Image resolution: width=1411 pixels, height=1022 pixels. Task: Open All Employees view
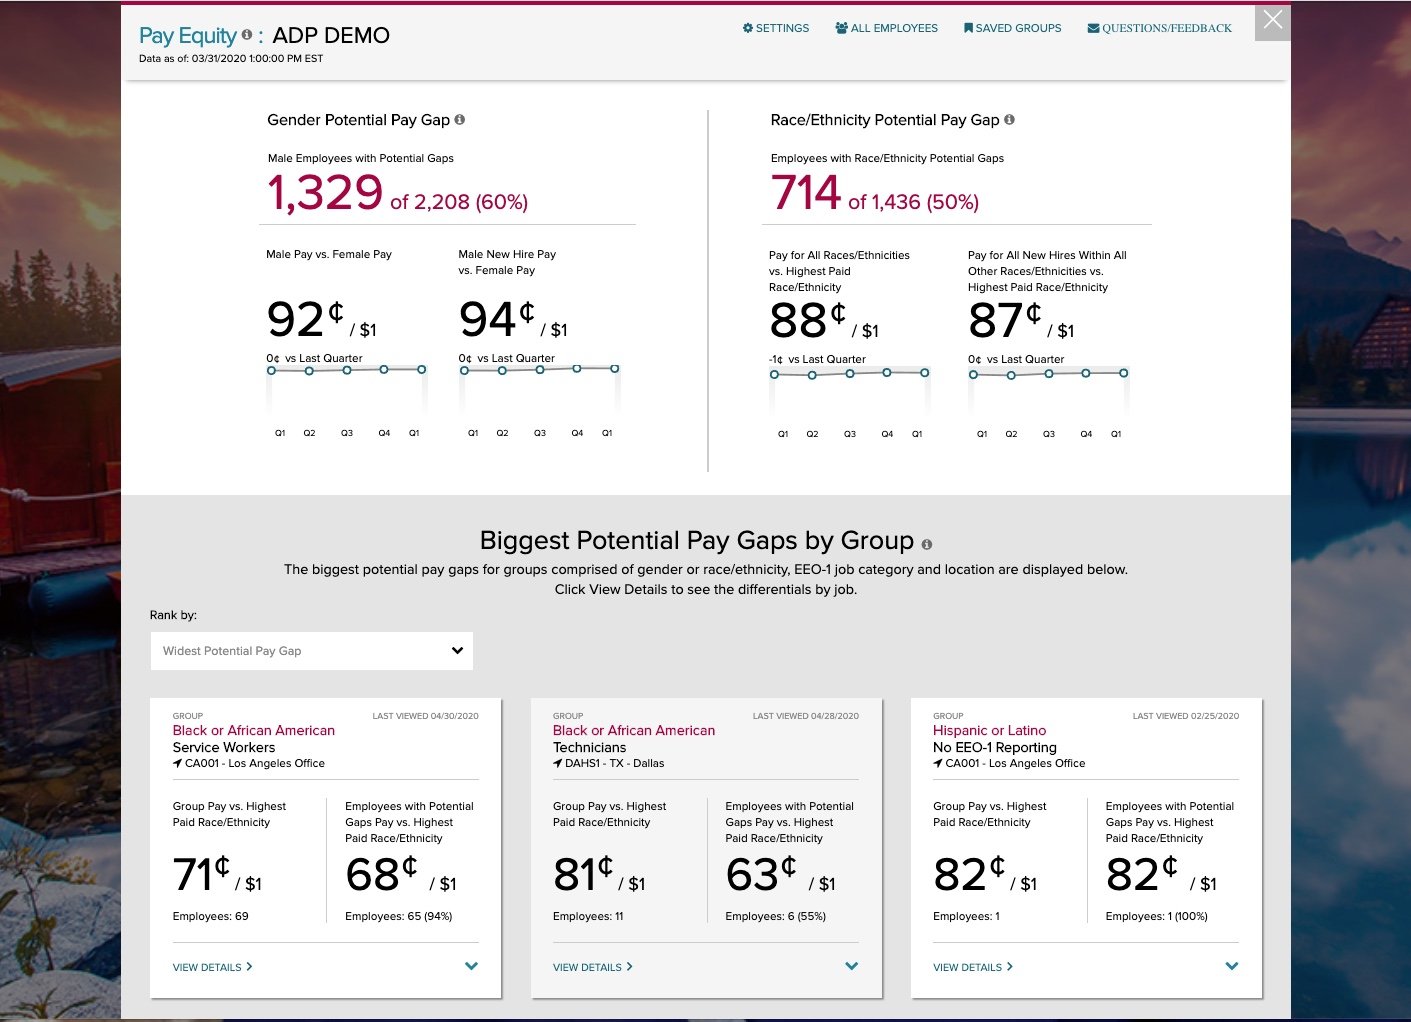pyautogui.click(x=886, y=28)
